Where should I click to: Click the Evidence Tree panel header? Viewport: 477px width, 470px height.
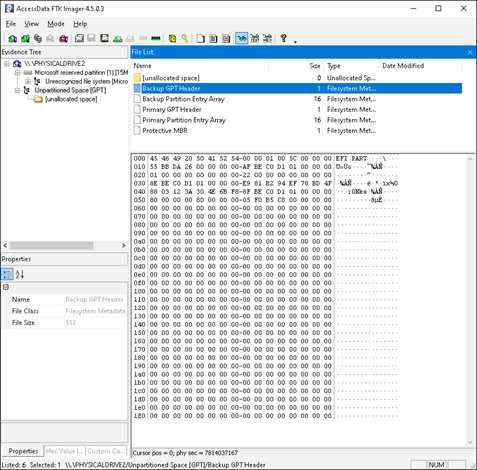coord(64,52)
